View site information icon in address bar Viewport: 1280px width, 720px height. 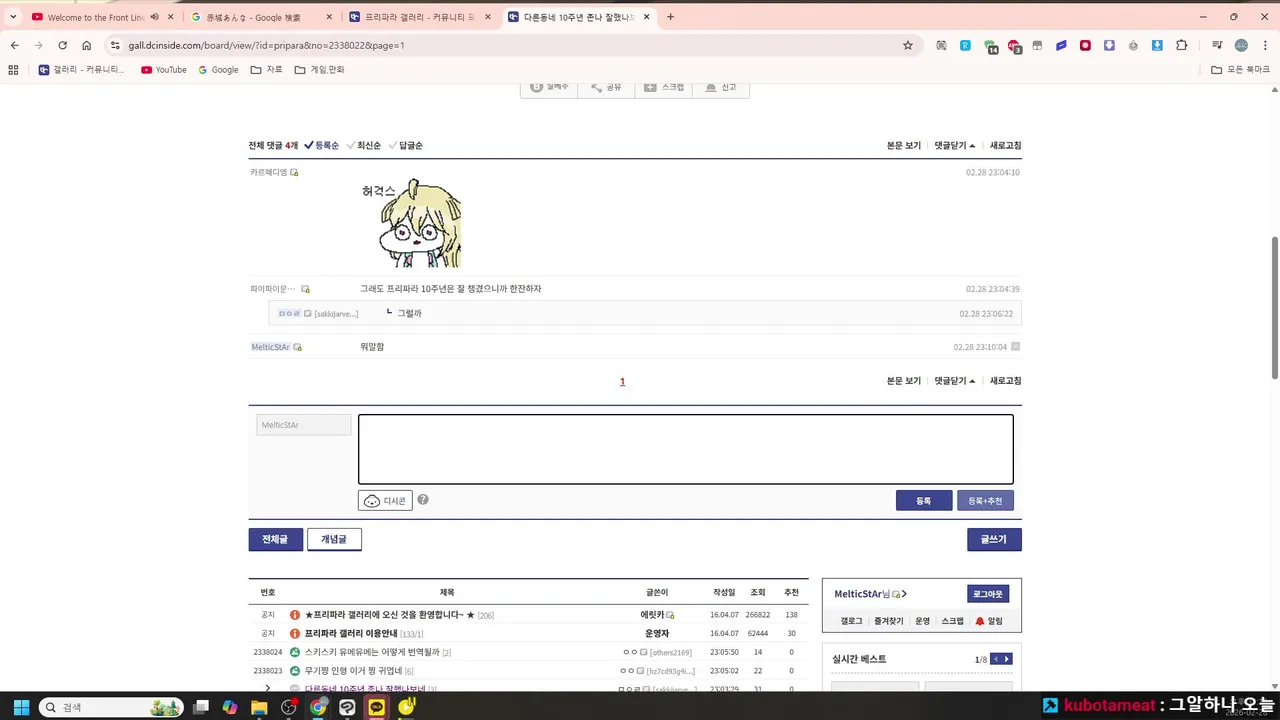click(x=115, y=45)
